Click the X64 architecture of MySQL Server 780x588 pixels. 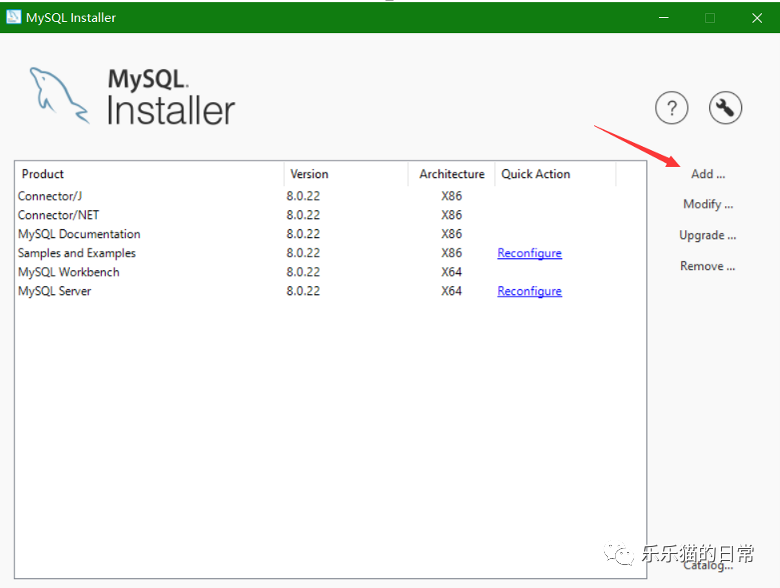click(451, 291)
